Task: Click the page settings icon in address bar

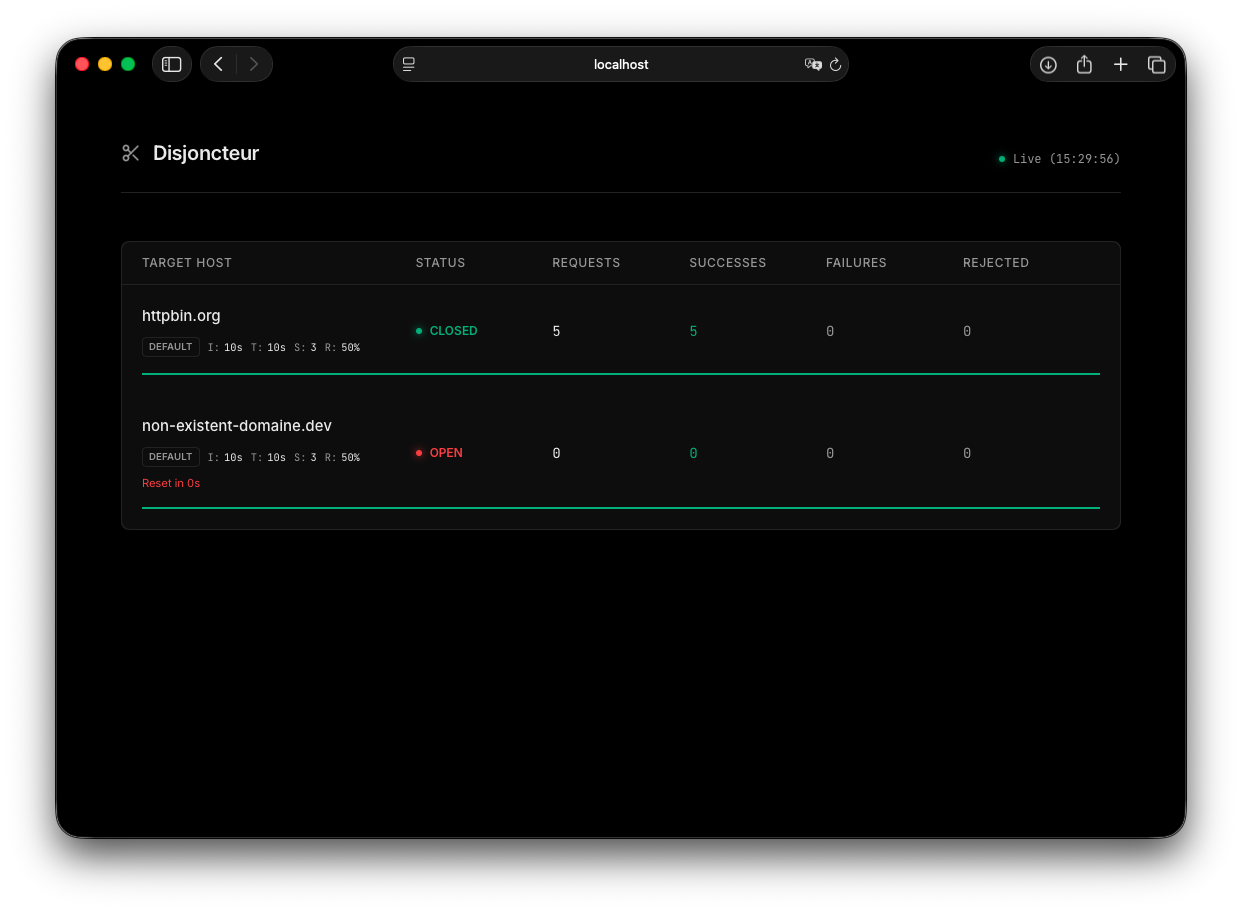Action: 409,64
